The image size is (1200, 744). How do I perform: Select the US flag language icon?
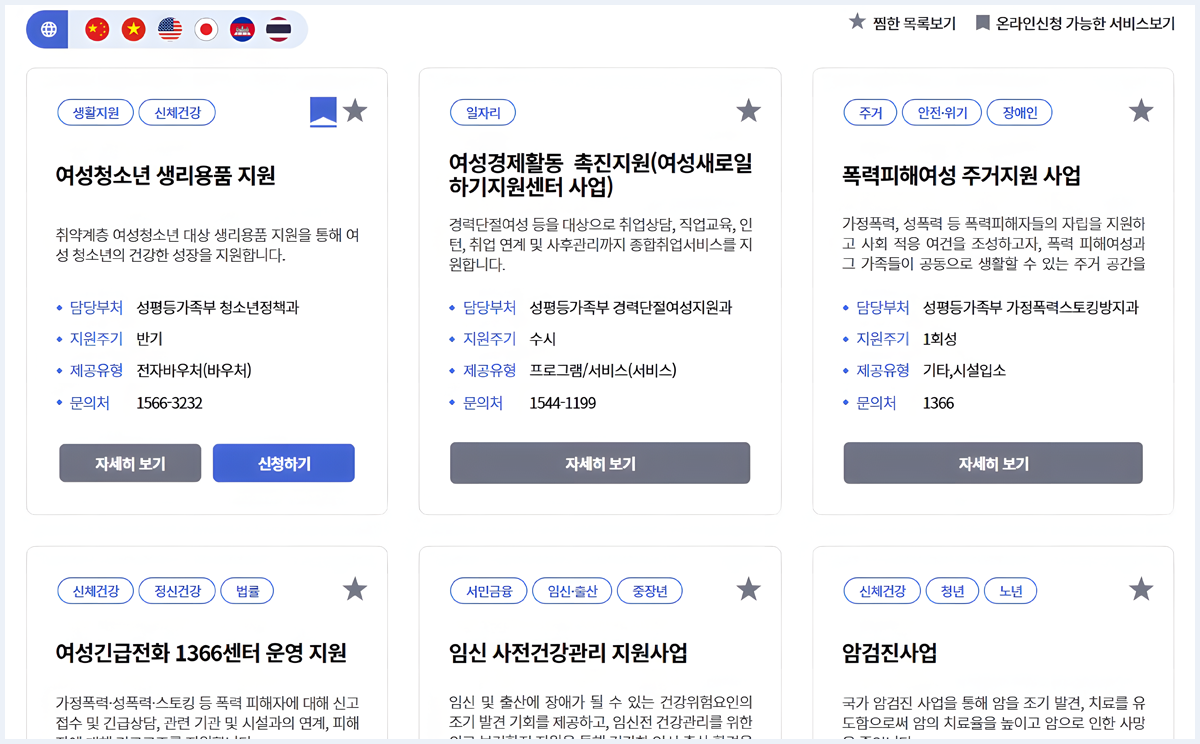[170, 29]
